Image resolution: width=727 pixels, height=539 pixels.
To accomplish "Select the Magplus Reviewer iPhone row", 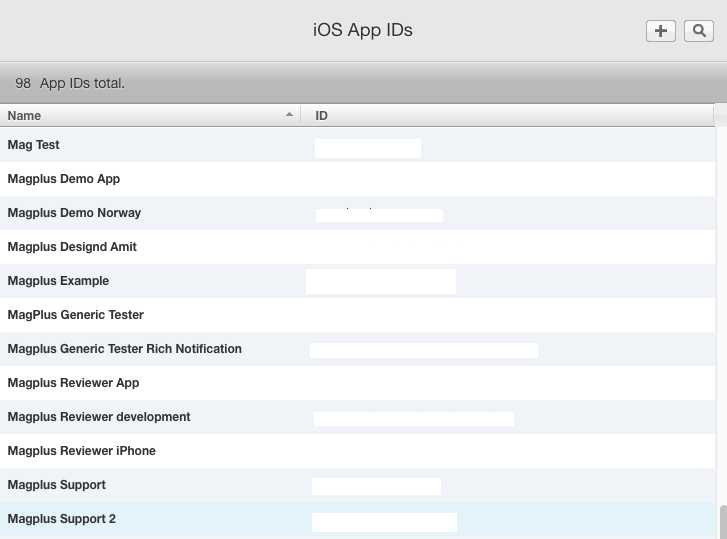I will 357,451.
